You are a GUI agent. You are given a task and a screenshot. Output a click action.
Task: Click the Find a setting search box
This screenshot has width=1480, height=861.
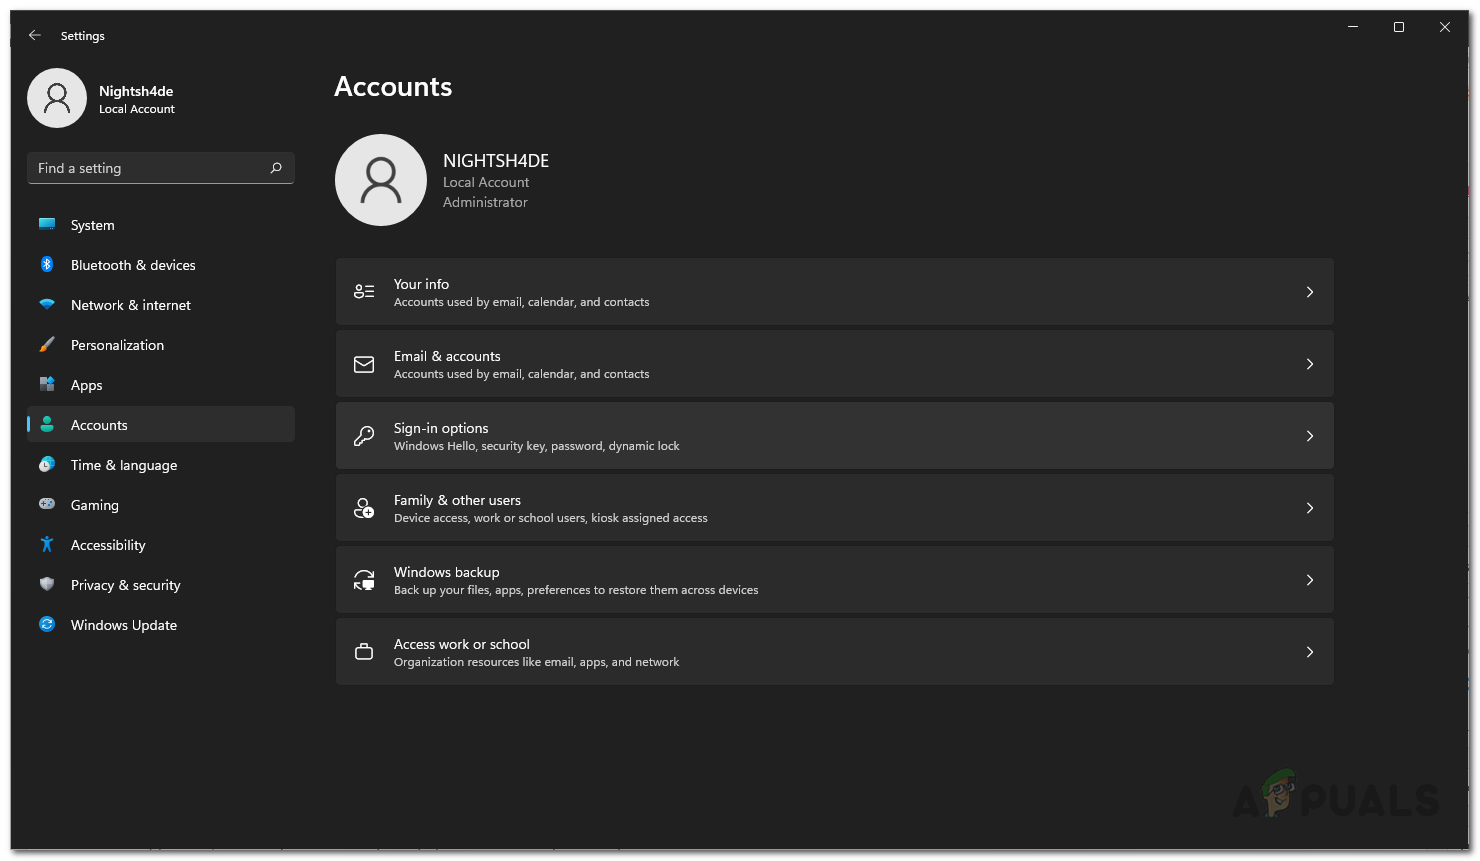point(150,168)
